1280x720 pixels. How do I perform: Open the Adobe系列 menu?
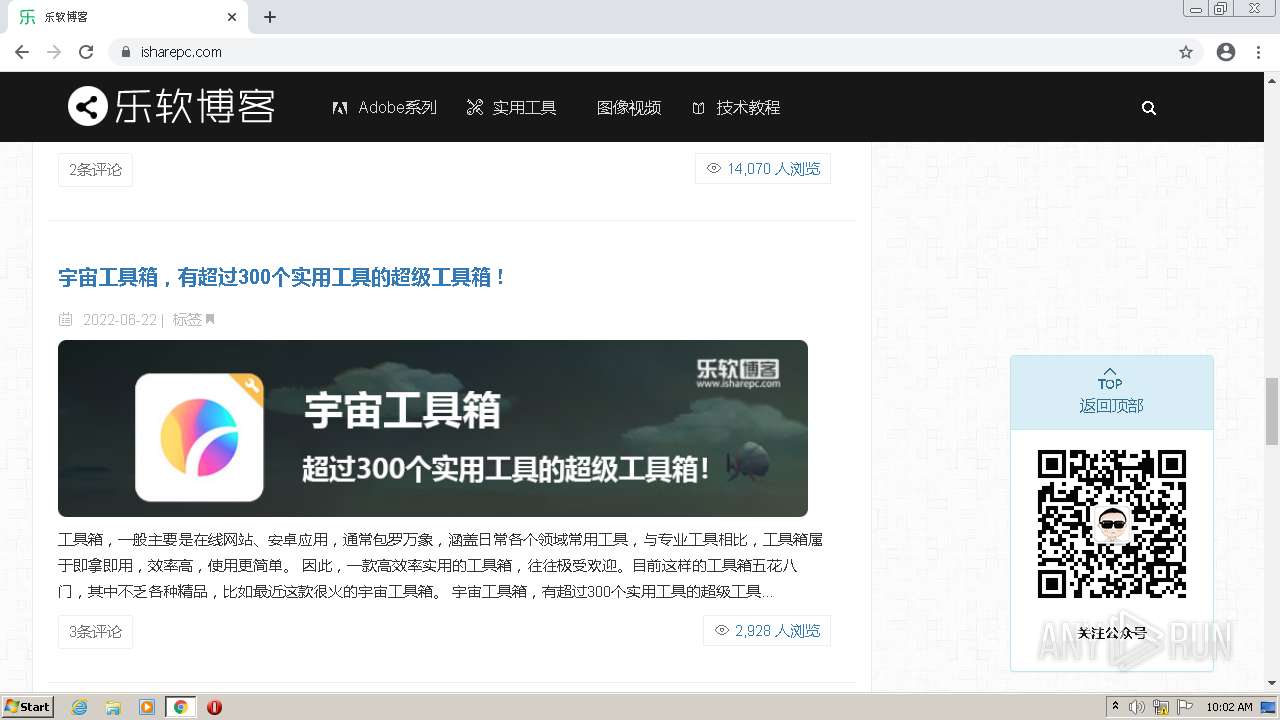tap(385, 107)
